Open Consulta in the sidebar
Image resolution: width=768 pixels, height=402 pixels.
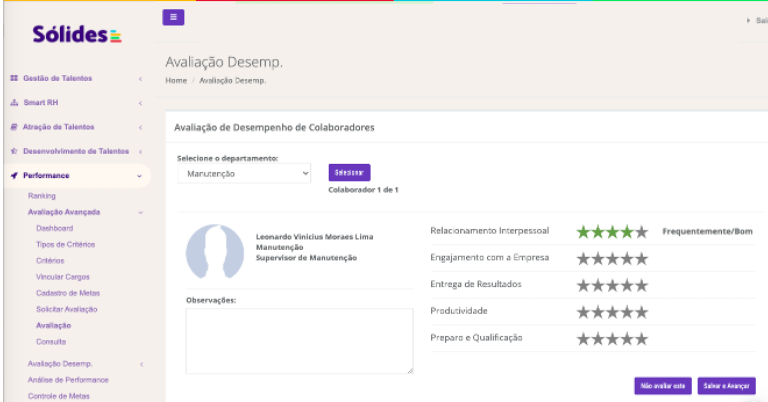pyautogui.click(x=50, y=341)
